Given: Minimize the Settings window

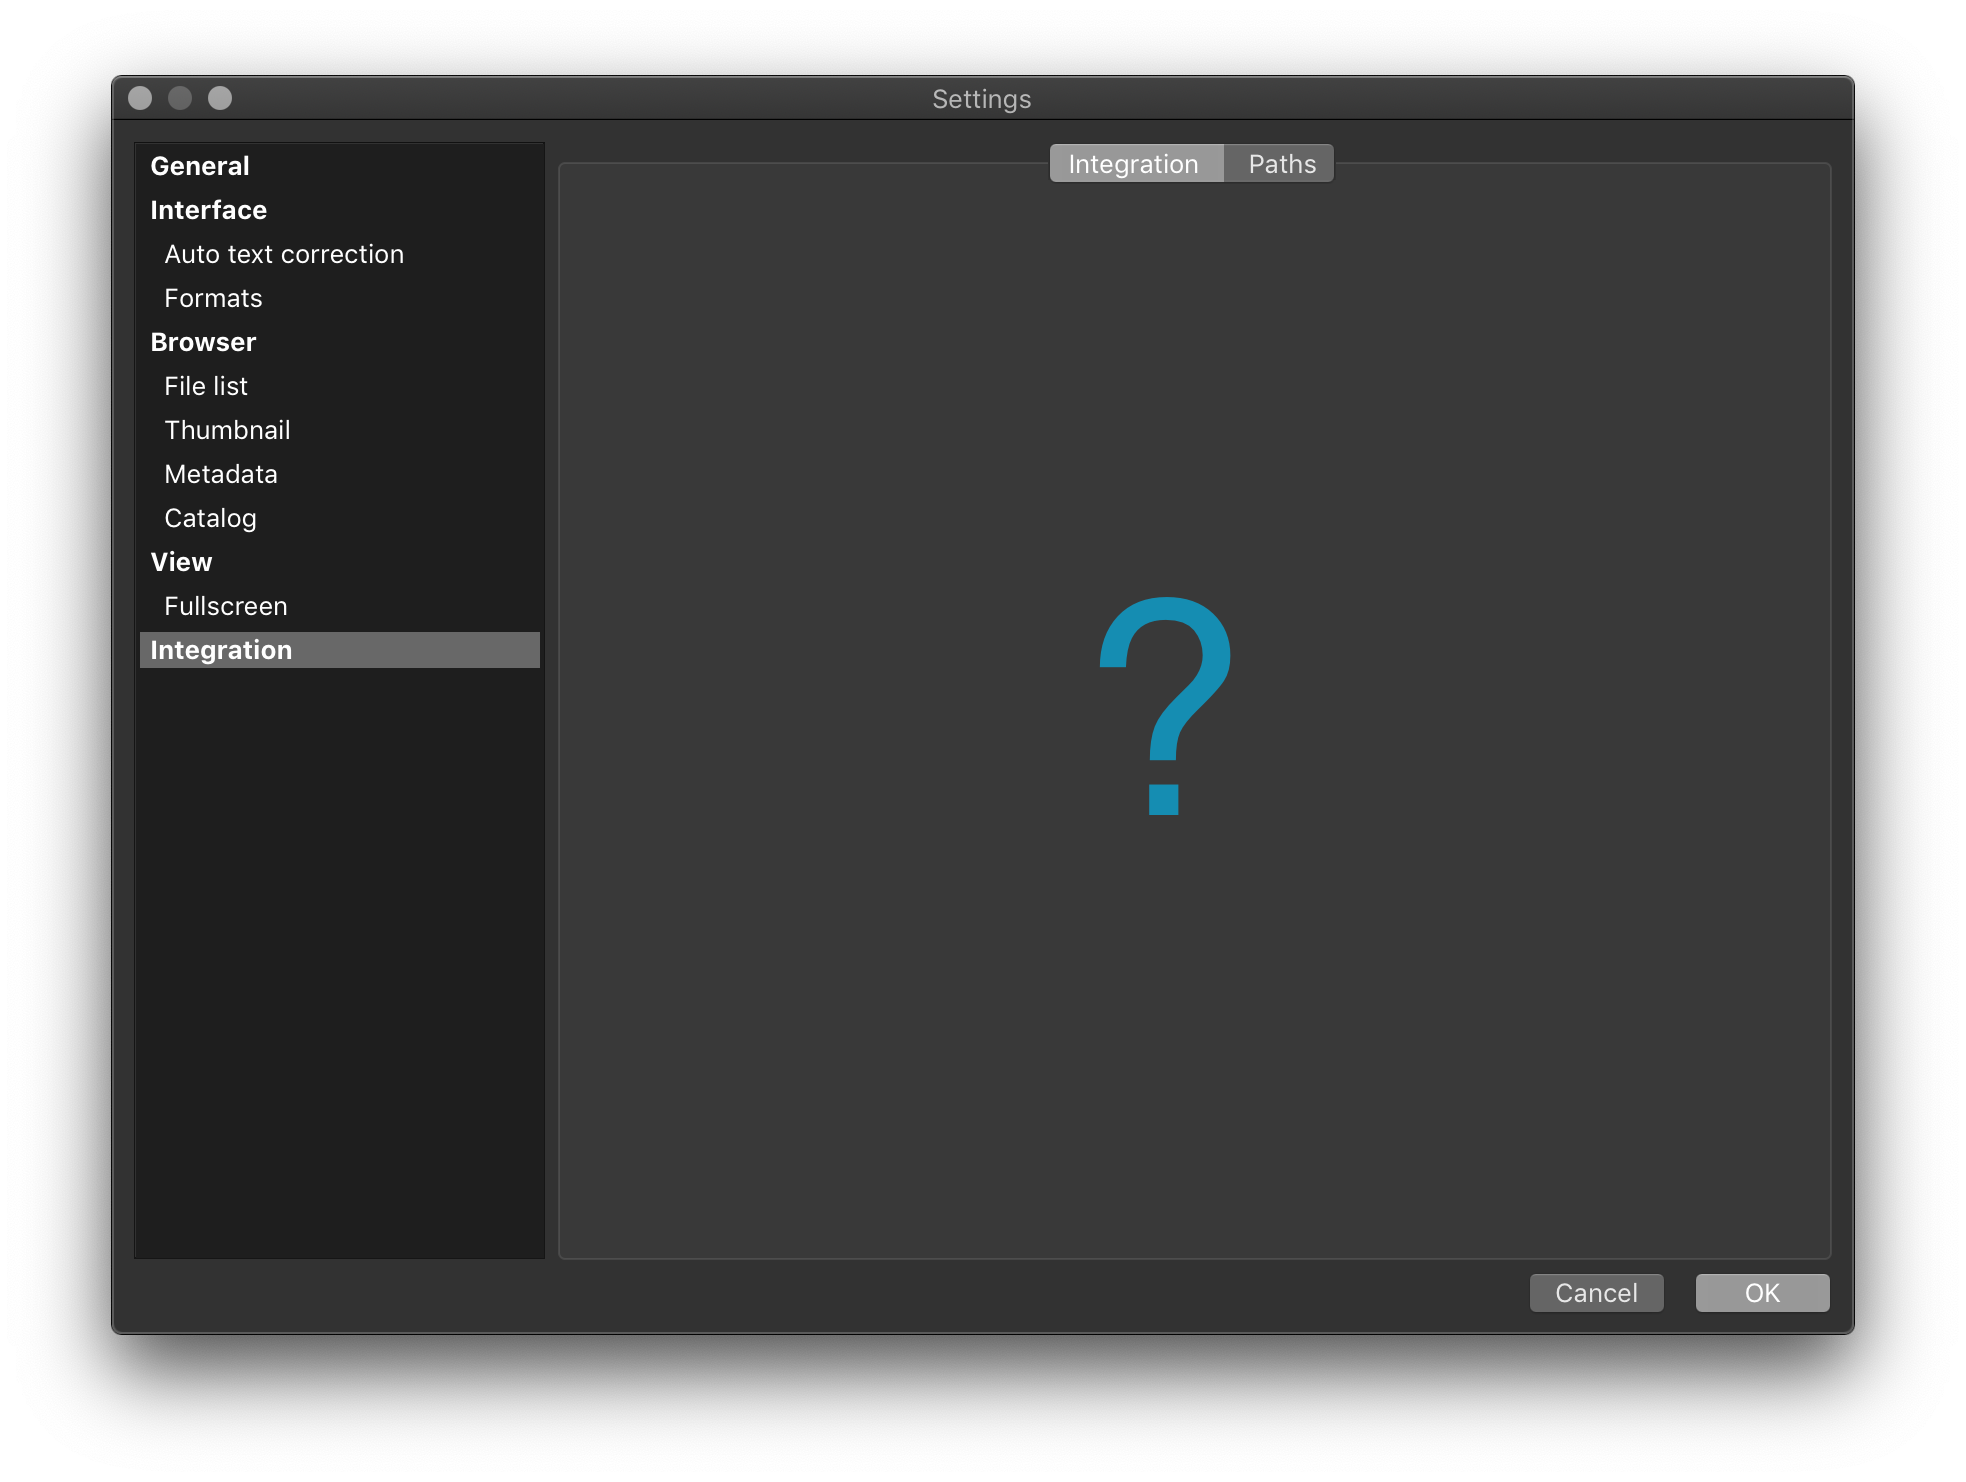Looking at the screenshot, I should [180, 98].
